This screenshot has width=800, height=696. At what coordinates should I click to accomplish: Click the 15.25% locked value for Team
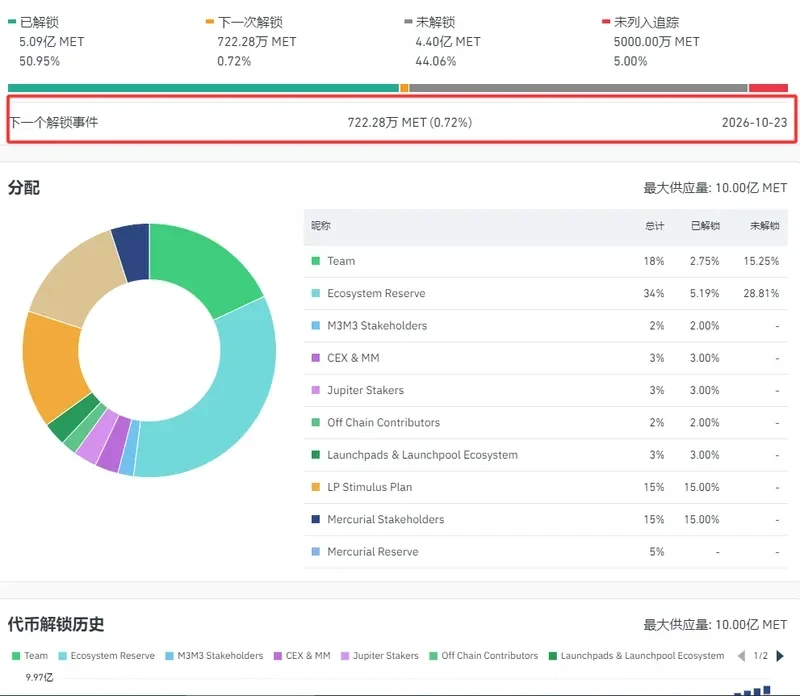(761, 261)
